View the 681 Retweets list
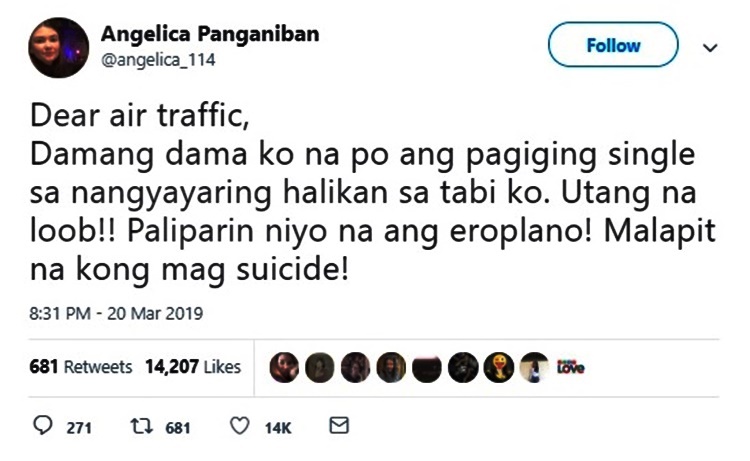Screen dimensions: 750x461 80,367
